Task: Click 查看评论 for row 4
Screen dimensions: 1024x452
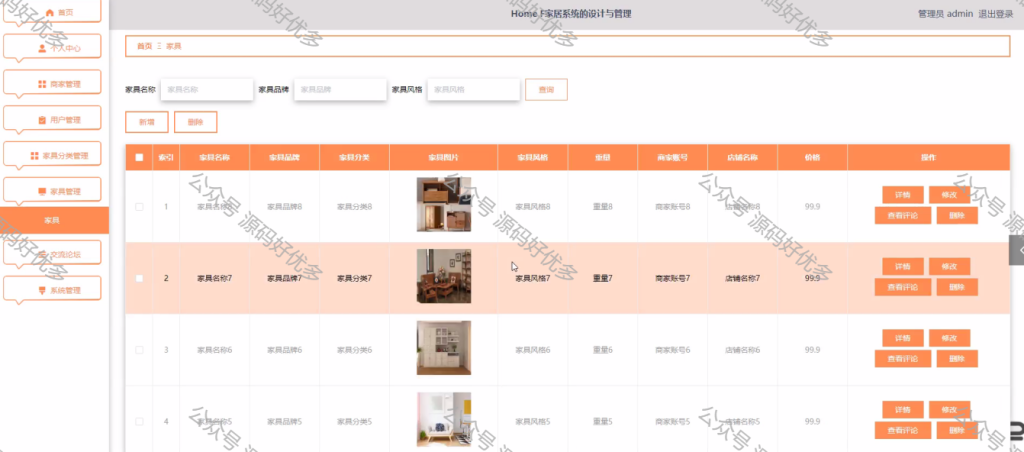Action: coord(903,430)
